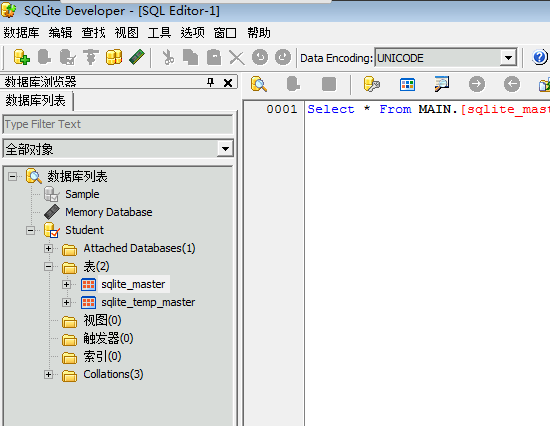This screenshot has width=550, height=426.
Task: Click the Delete X icon in toolbar
Action: (x=237, y=58)
